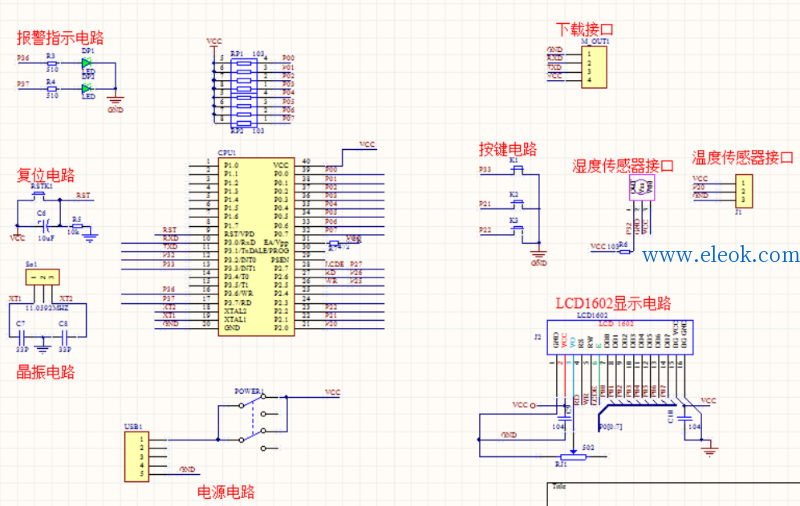The height and width of the screenshot is (506, 800).
Task: Click the round humidity sensor component
Action: tap(641, 188)
